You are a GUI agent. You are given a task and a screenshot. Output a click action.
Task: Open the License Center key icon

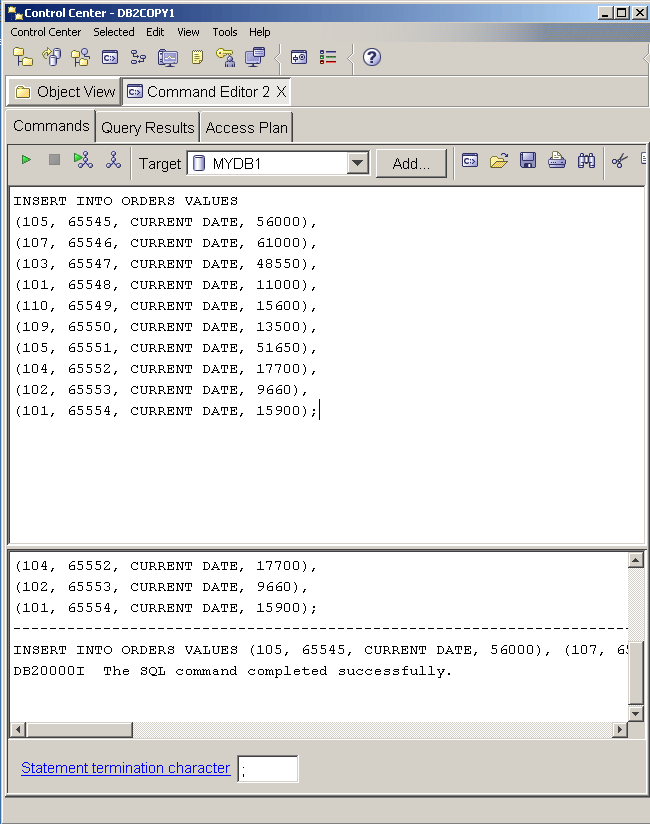pyautogui.click(x=225, y=57)
